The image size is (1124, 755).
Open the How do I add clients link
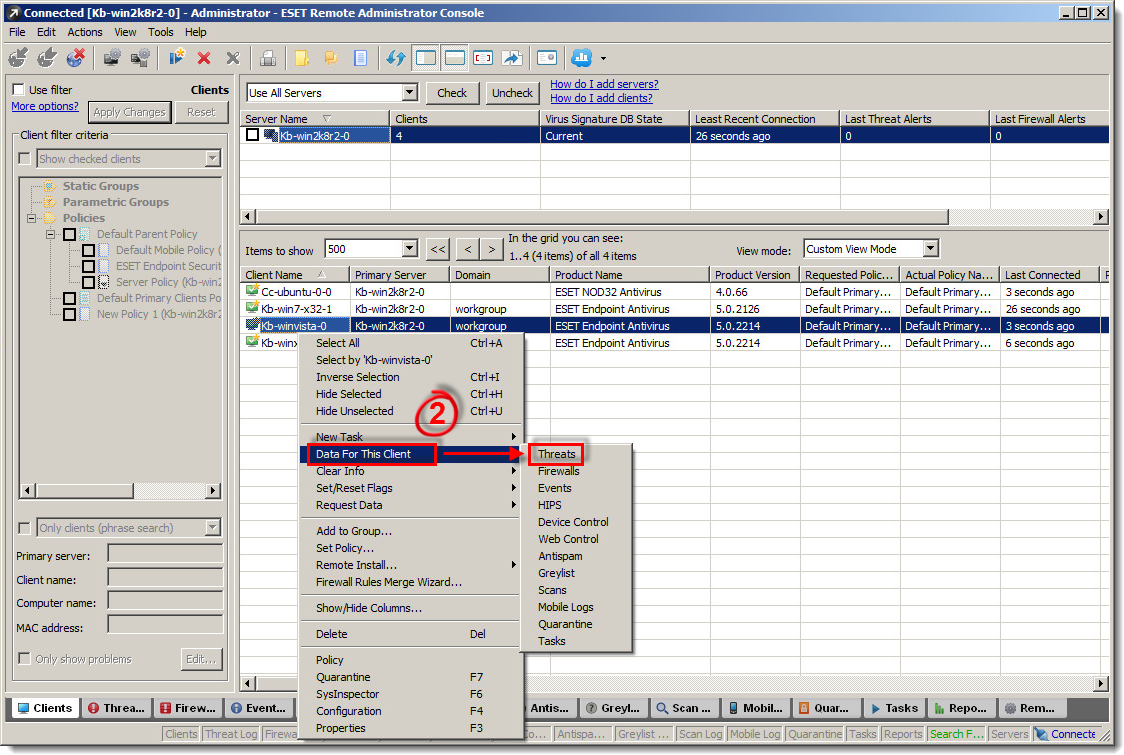(x=601, y=98)
